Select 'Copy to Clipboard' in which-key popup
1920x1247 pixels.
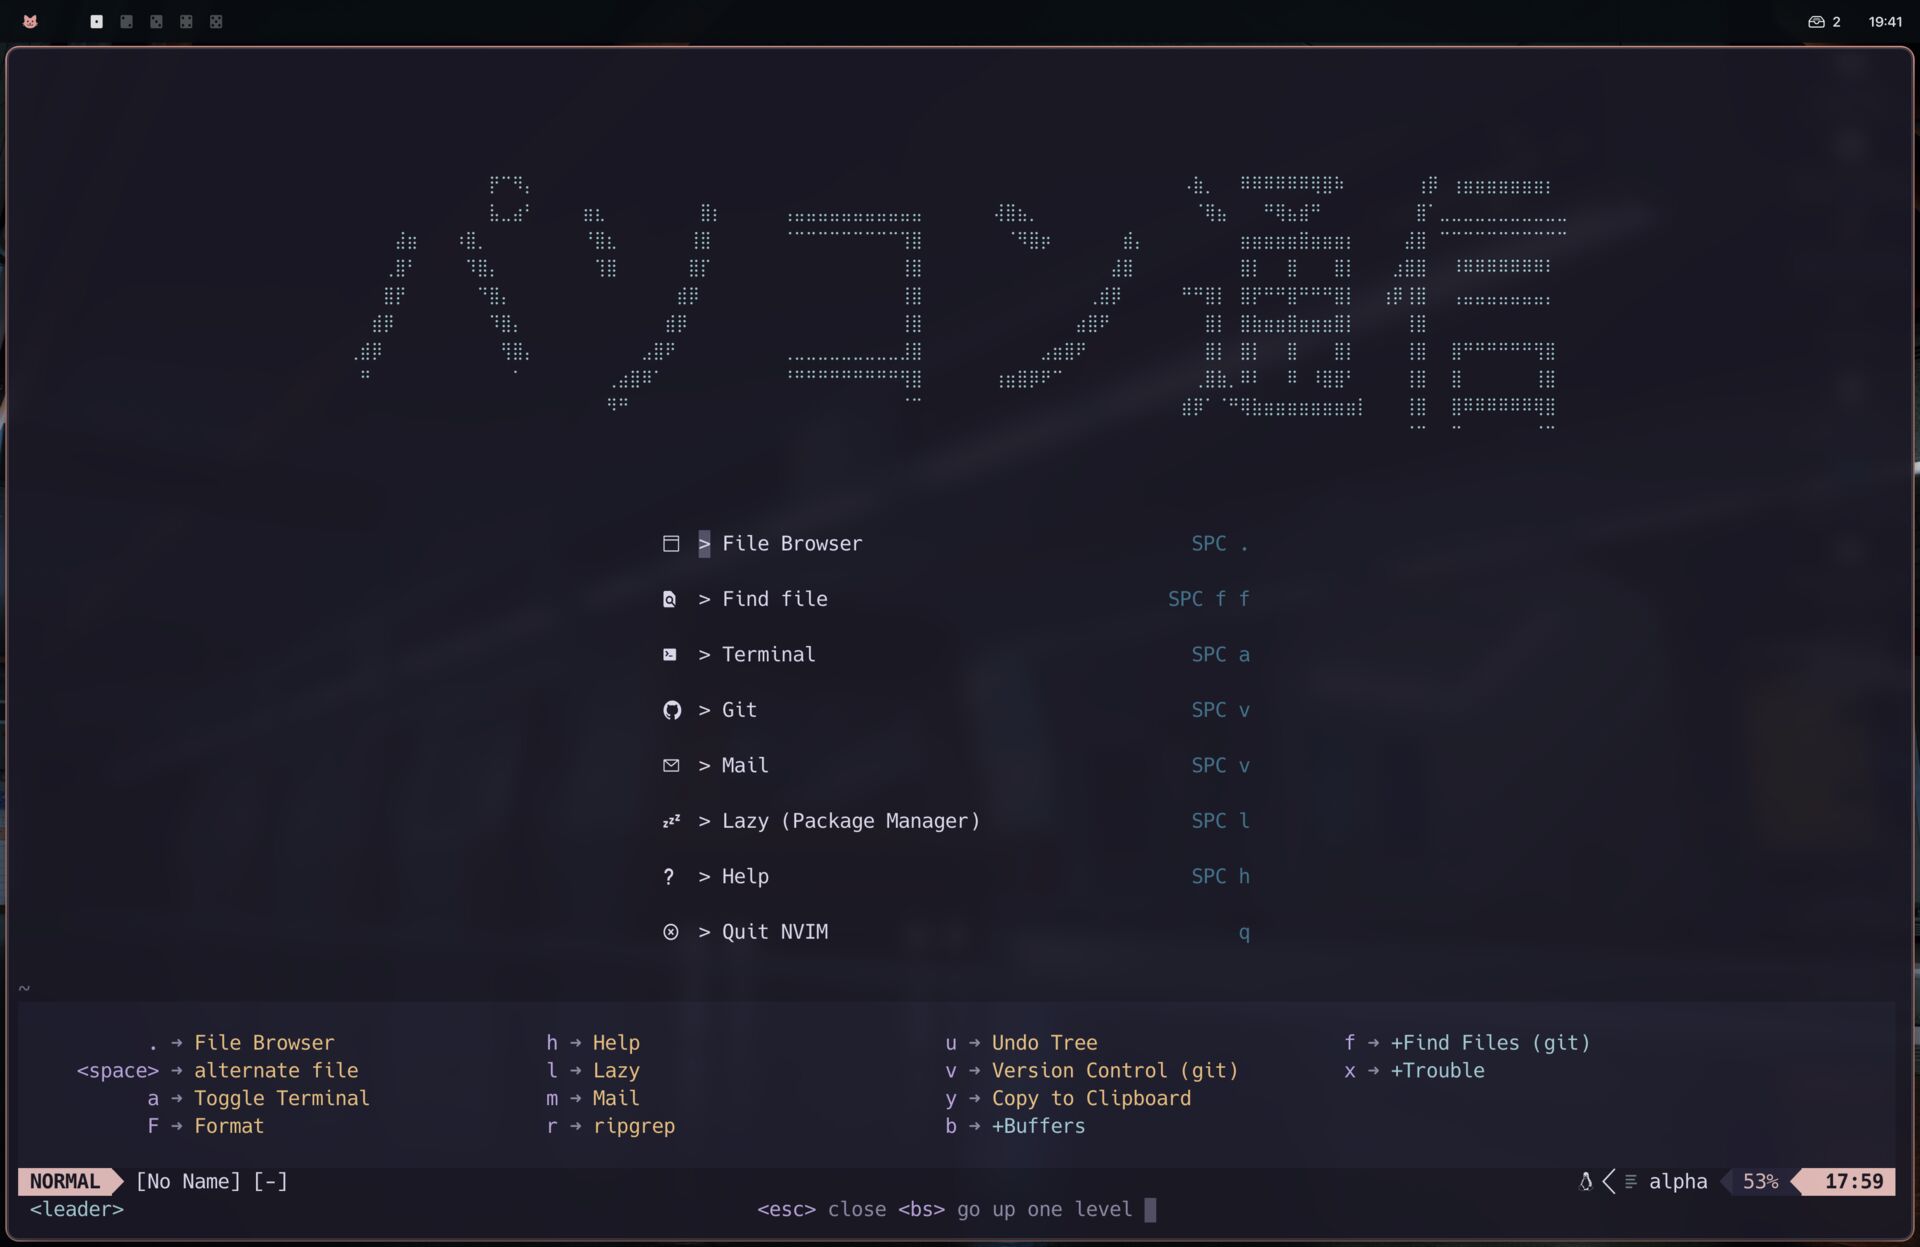(1091, 1099)
